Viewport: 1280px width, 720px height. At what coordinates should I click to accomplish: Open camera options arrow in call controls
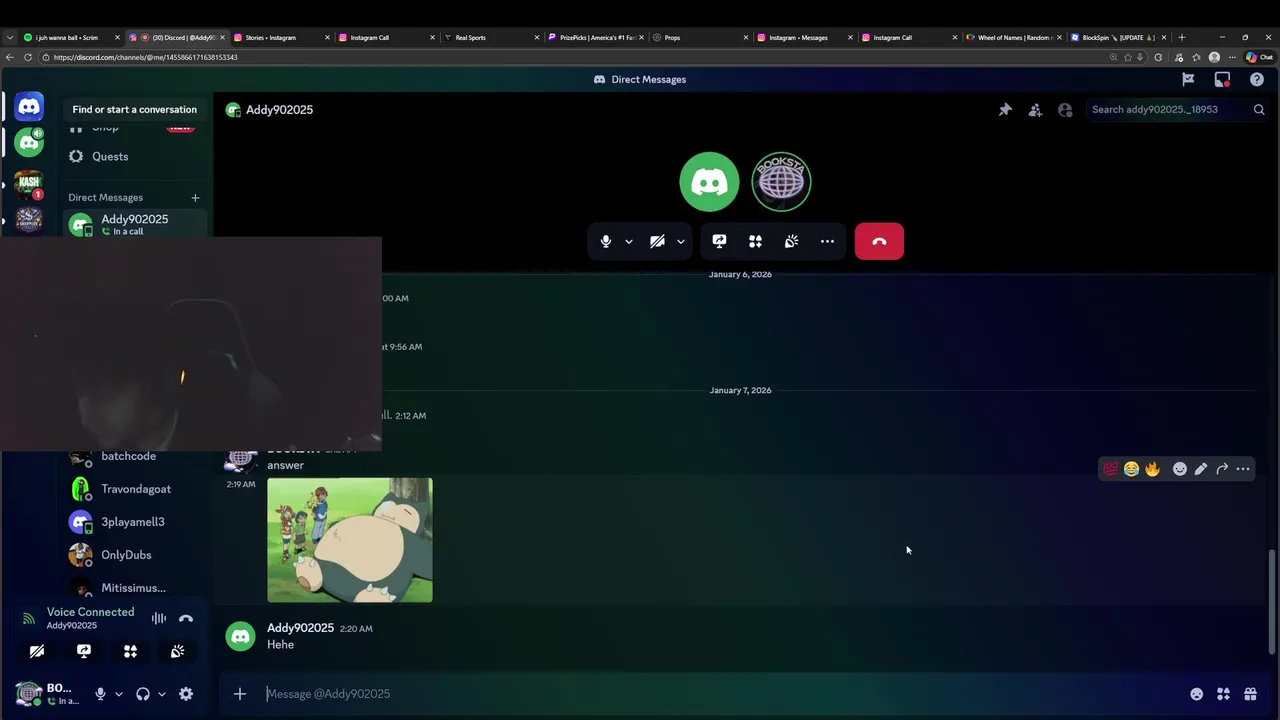(x=681, y=241)
